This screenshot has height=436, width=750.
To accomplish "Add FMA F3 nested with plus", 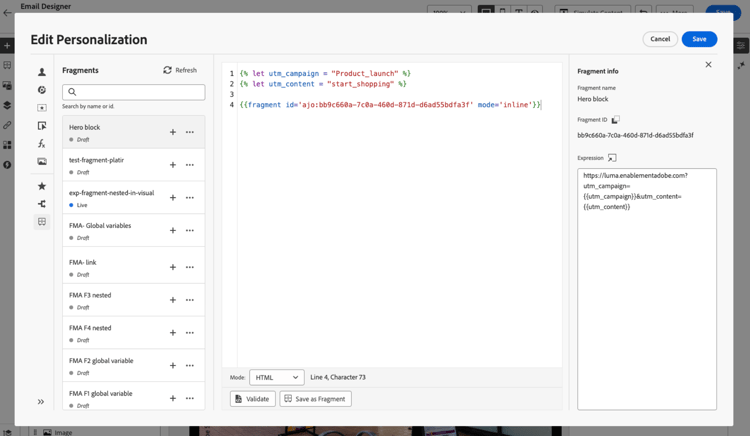I will coord(173,300).
